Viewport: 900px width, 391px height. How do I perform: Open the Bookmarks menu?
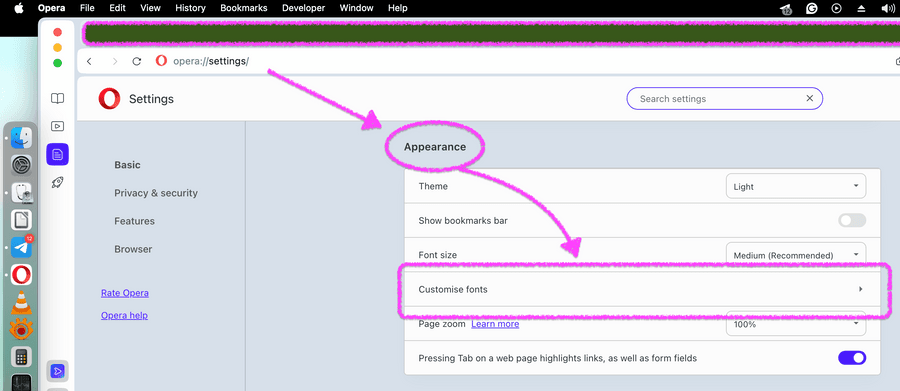coord(244,8)
